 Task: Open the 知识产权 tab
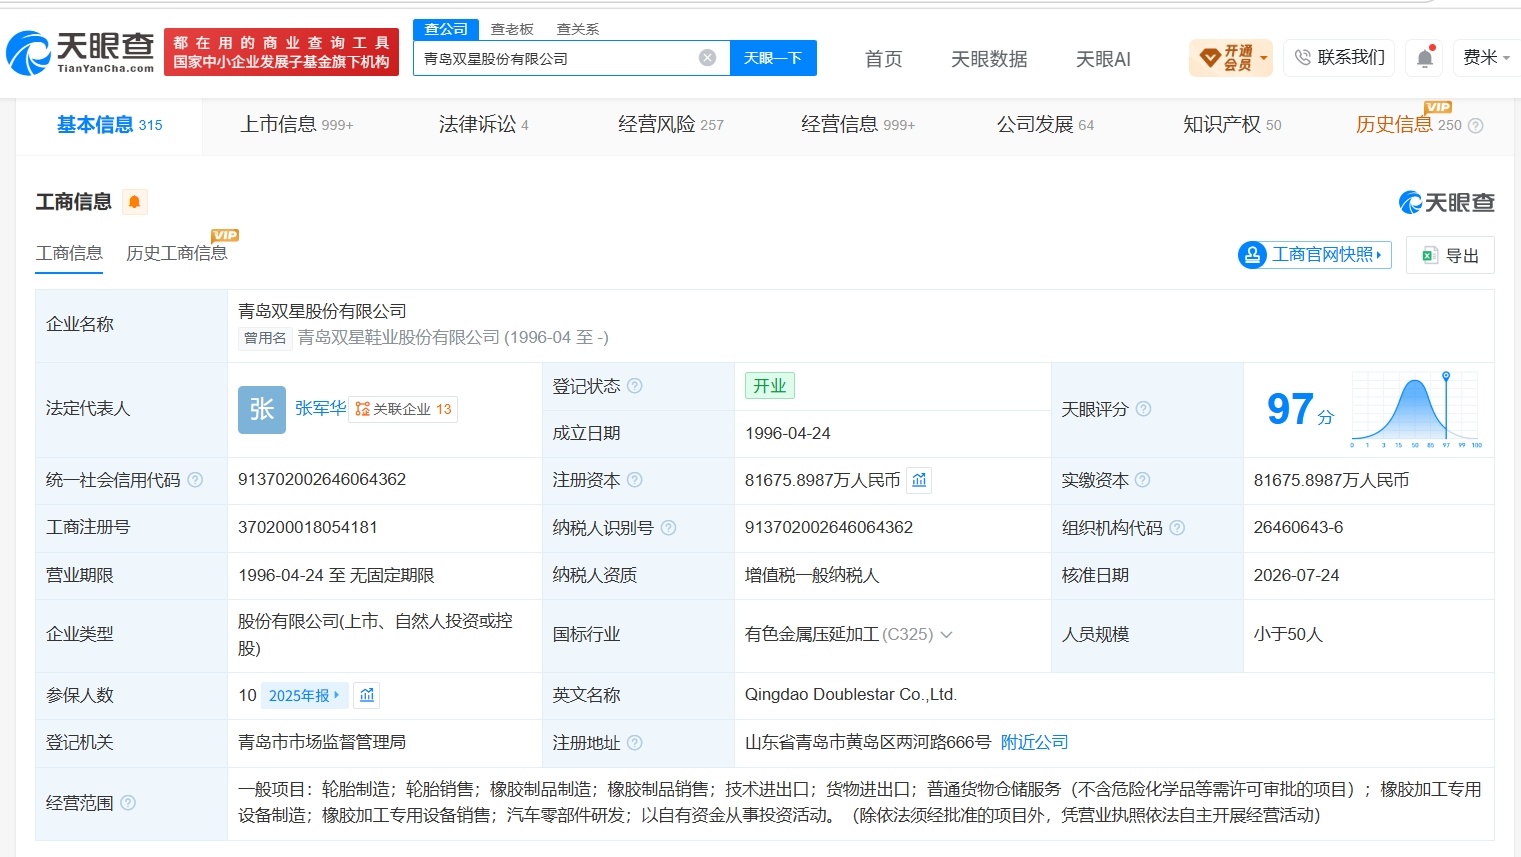point(1232,125)
